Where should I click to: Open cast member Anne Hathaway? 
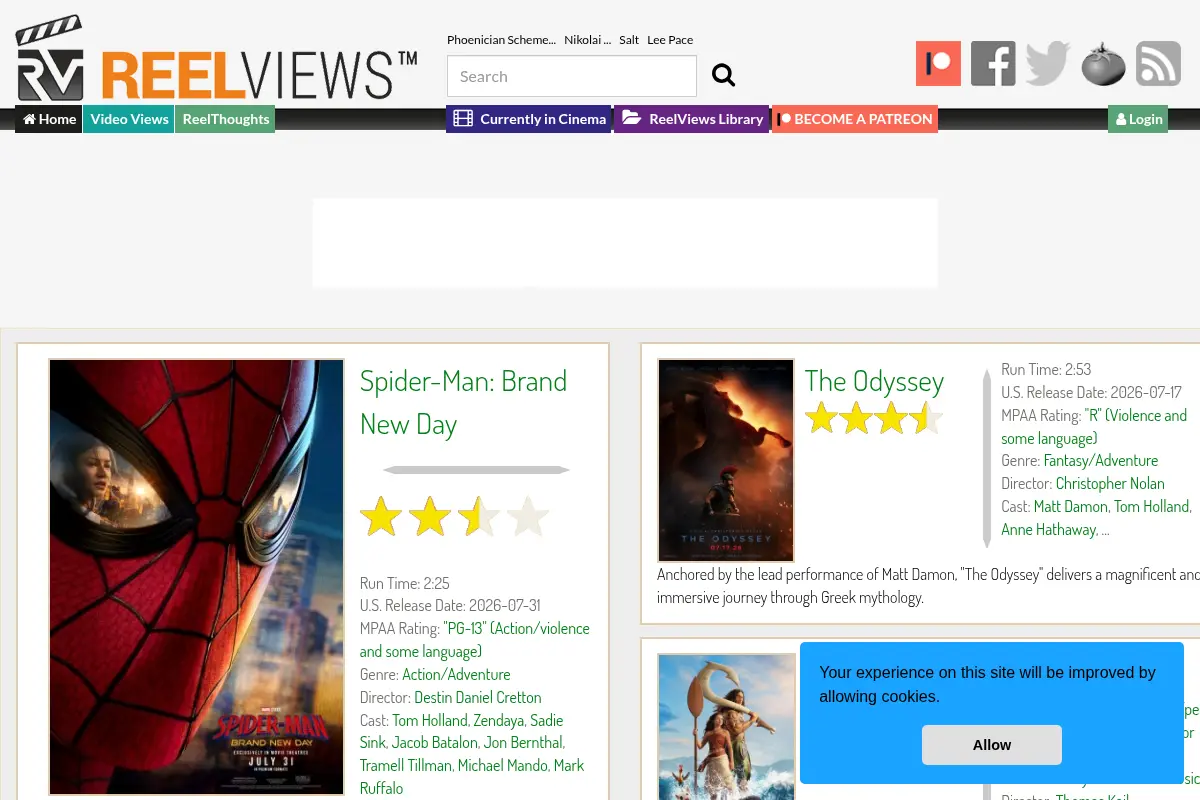pos(1048,529)
